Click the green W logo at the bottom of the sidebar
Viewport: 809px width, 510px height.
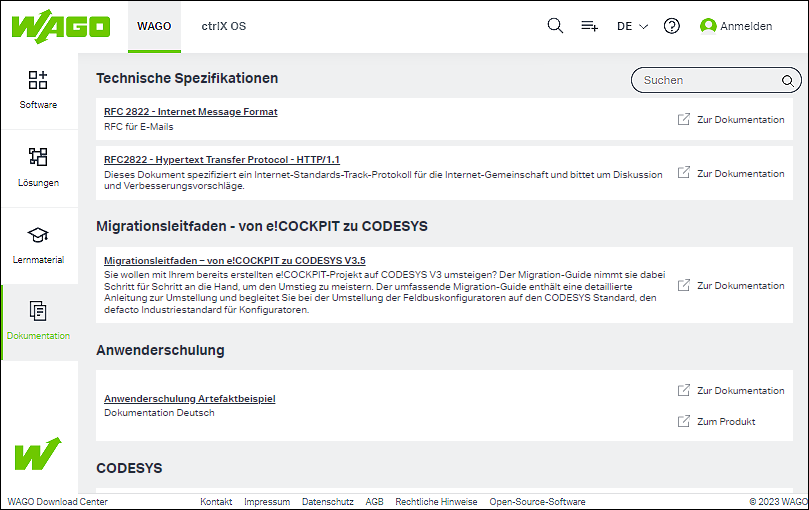[38, 454]
